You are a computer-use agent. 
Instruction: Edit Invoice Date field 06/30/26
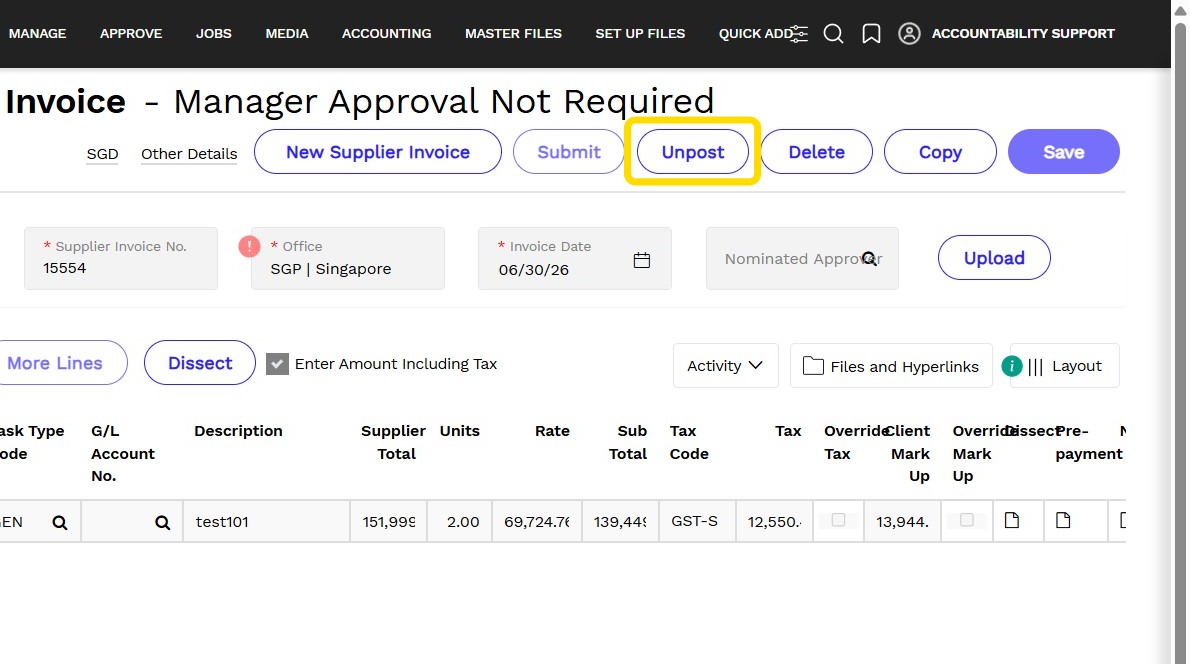pos(575,258)
